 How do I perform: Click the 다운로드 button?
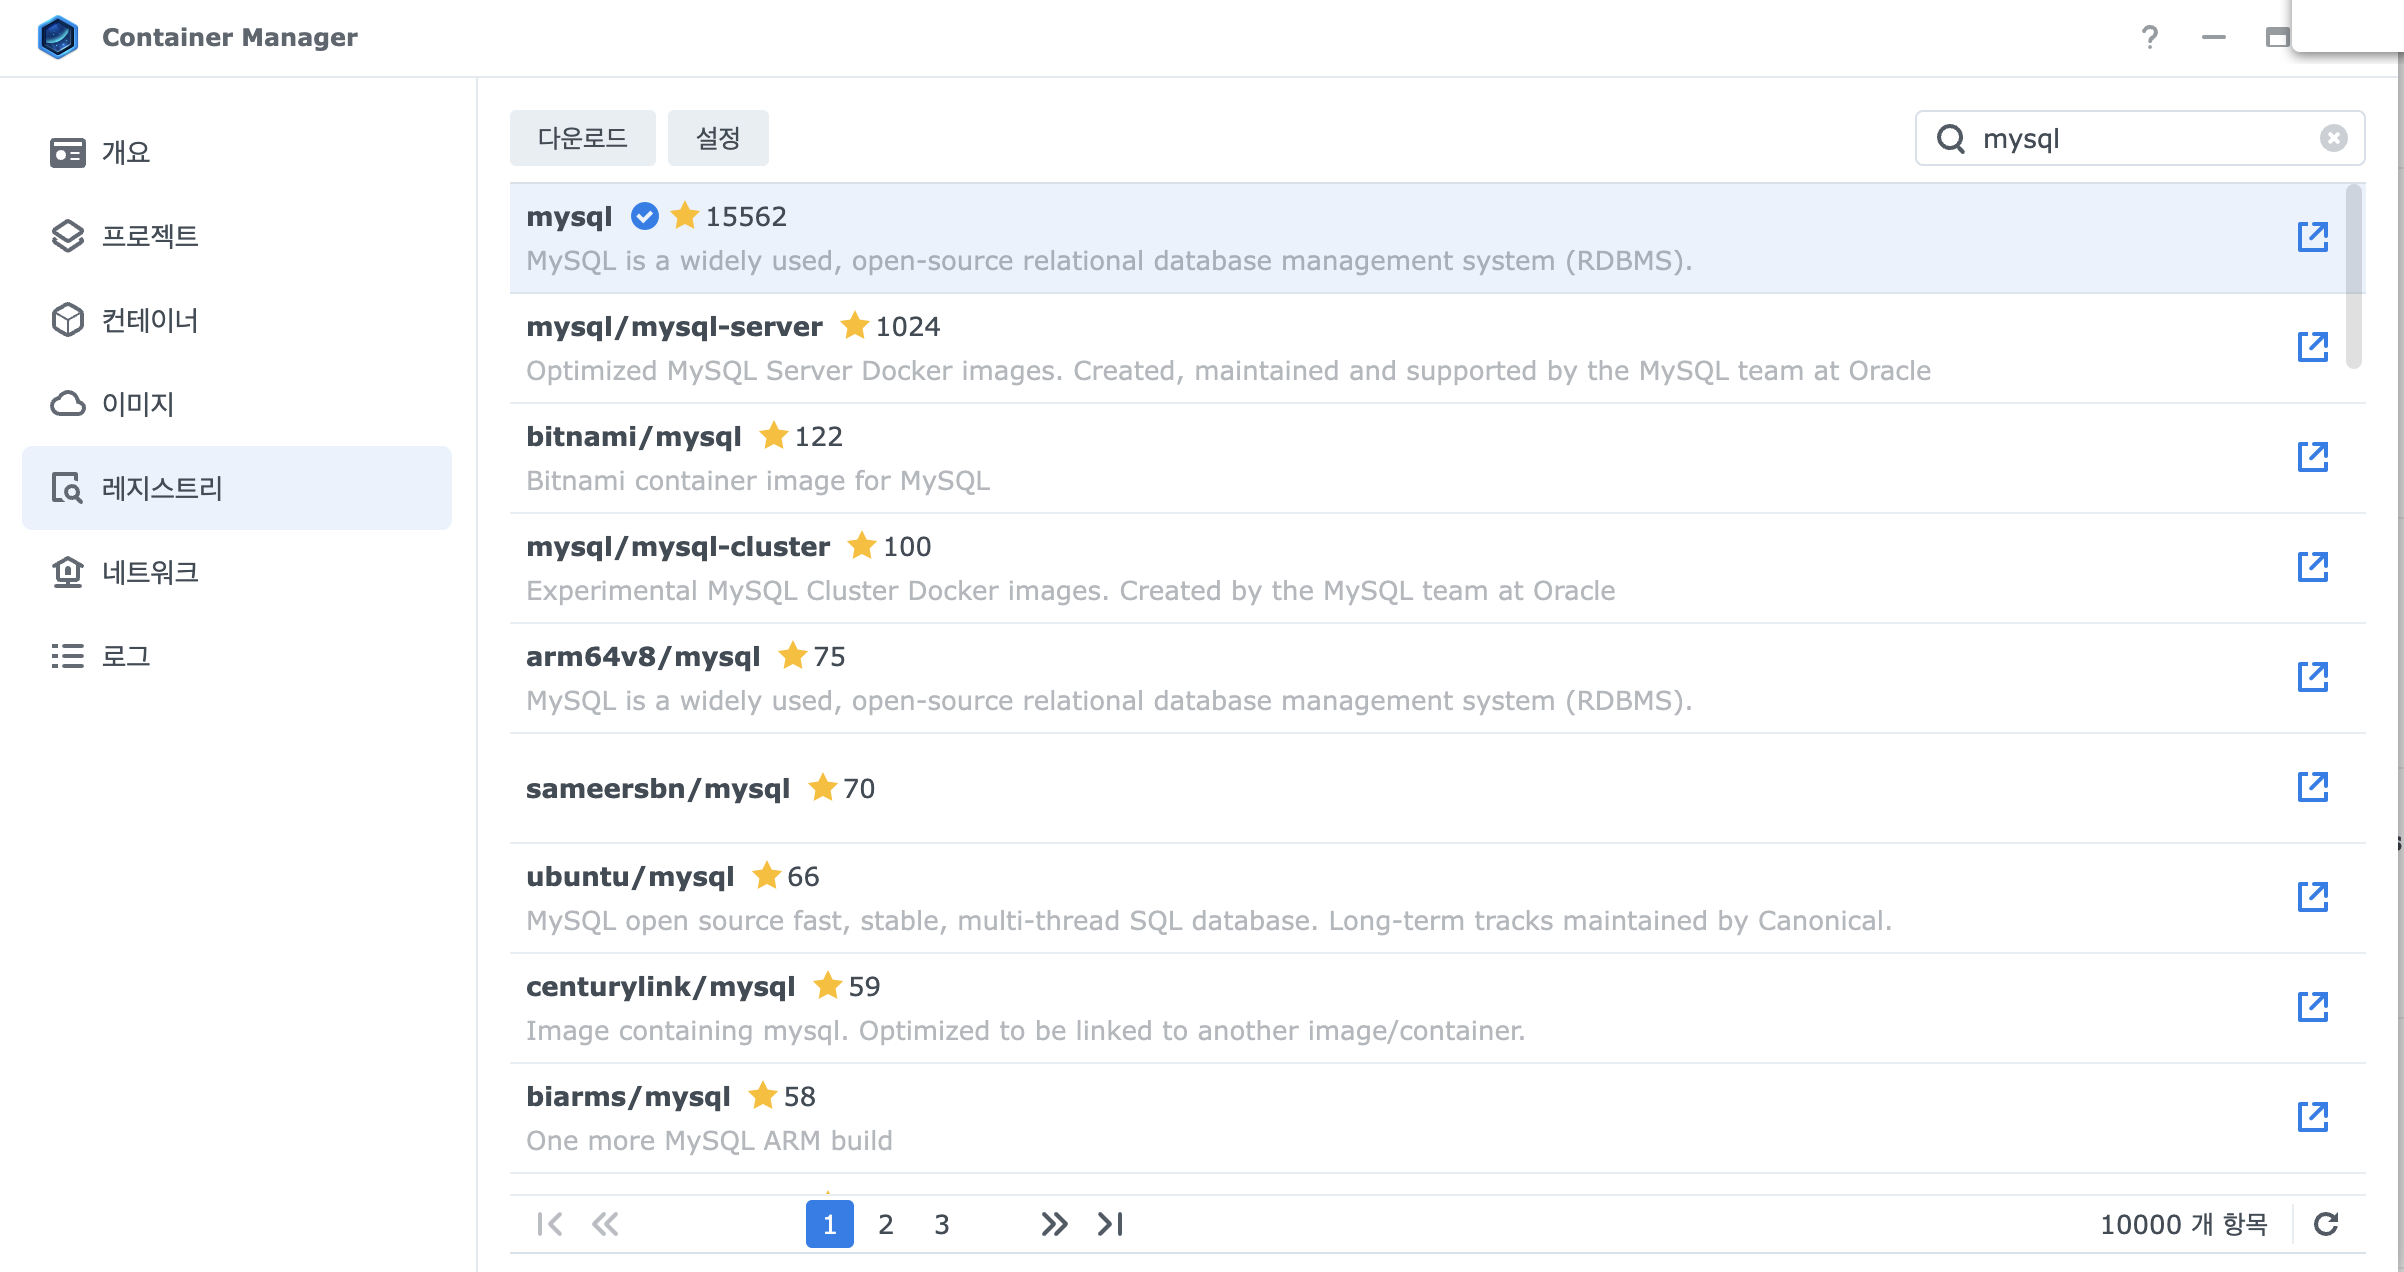(582, 138)
